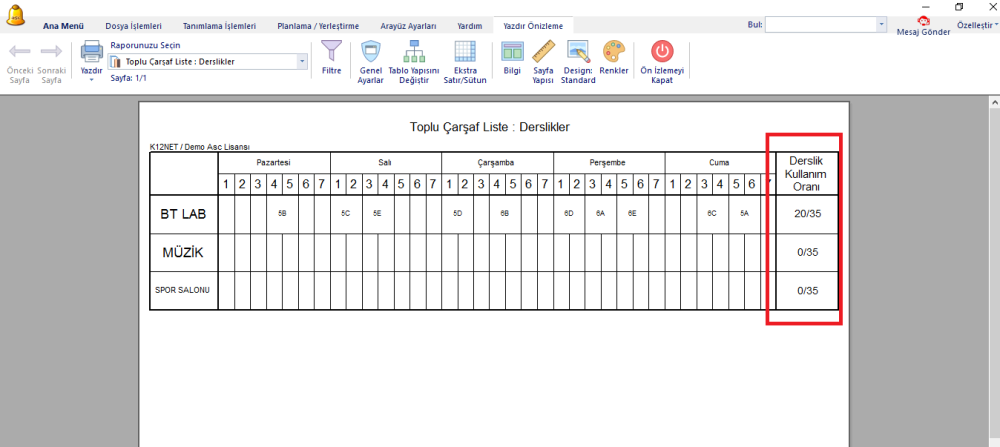Open Genel Ayarlar shield icon

[371, 50]
